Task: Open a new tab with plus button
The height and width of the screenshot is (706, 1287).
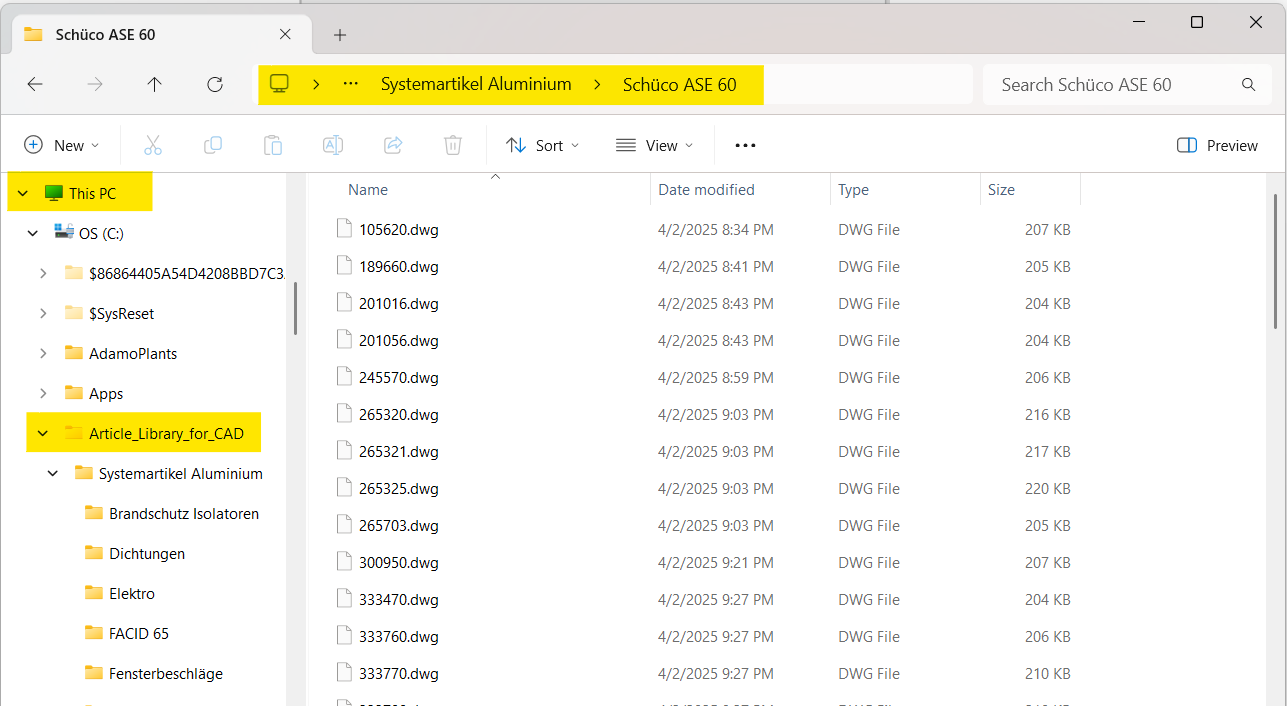Action: coord(340,35)
